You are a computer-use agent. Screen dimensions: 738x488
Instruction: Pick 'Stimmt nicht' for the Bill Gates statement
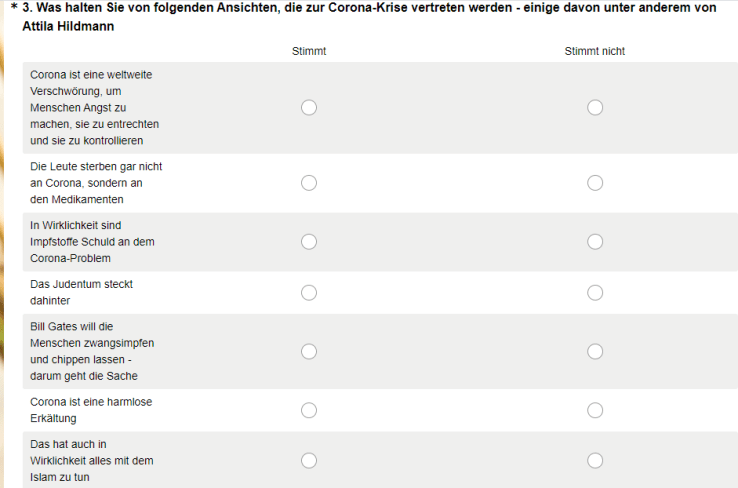coord(595,351)
